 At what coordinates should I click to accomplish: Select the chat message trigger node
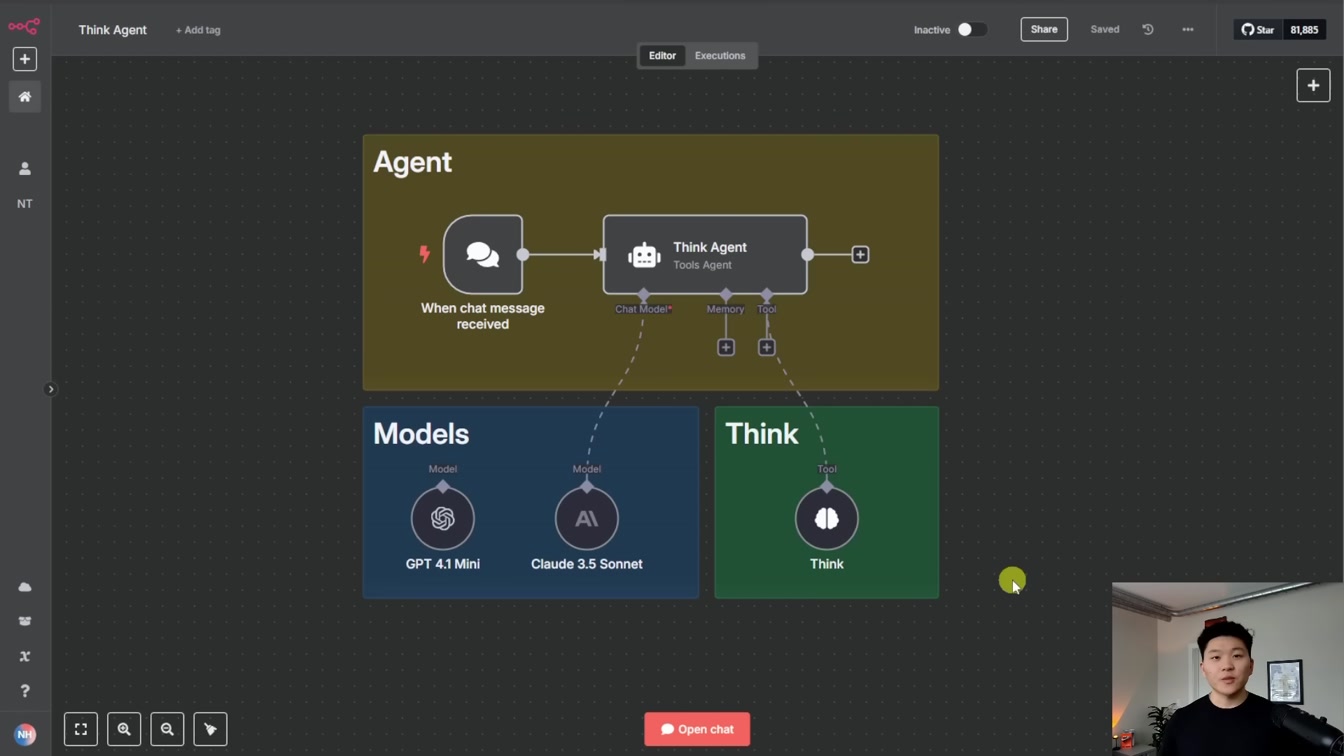click(483, 255)
